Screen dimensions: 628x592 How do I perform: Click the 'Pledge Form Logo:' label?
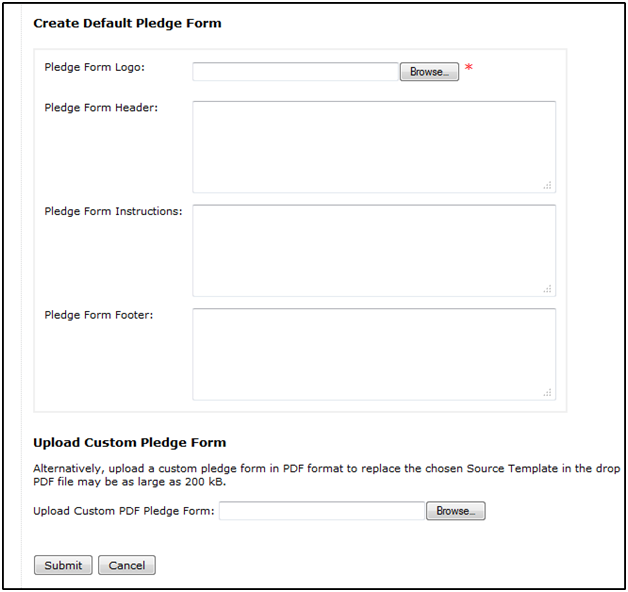click(95, 67)
